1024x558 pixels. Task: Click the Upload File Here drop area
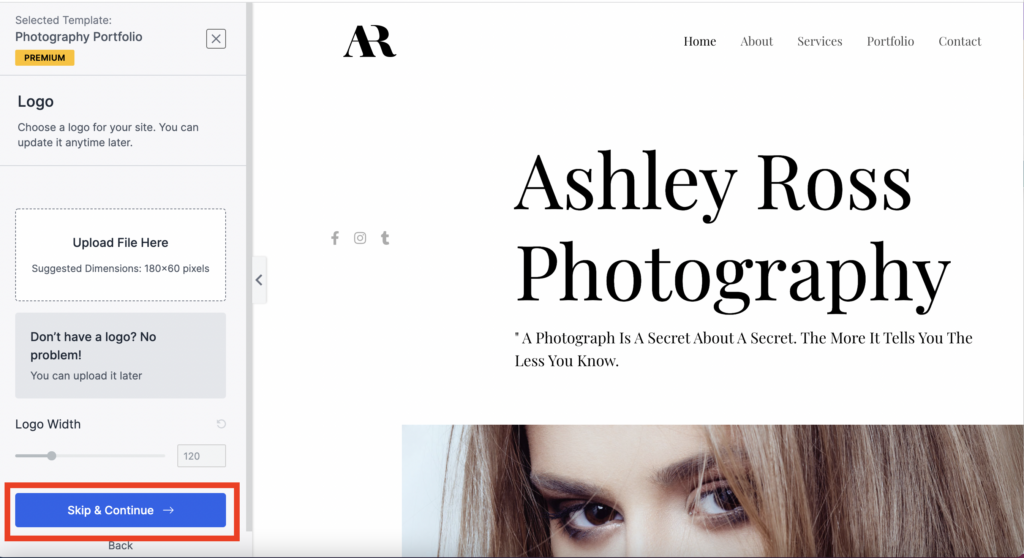pos(121,255)
